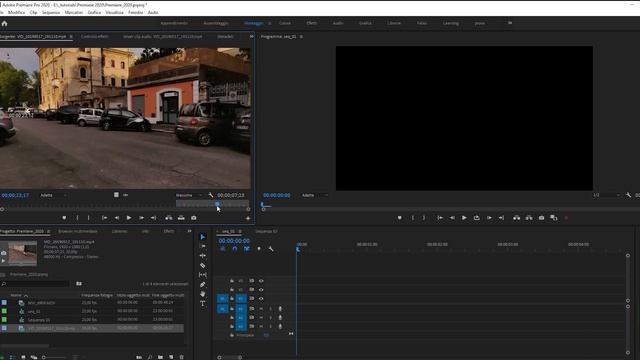
Task: Expand Source panel tabs overflow arrows
Action: pyautogui.click(x=251, y=36)
